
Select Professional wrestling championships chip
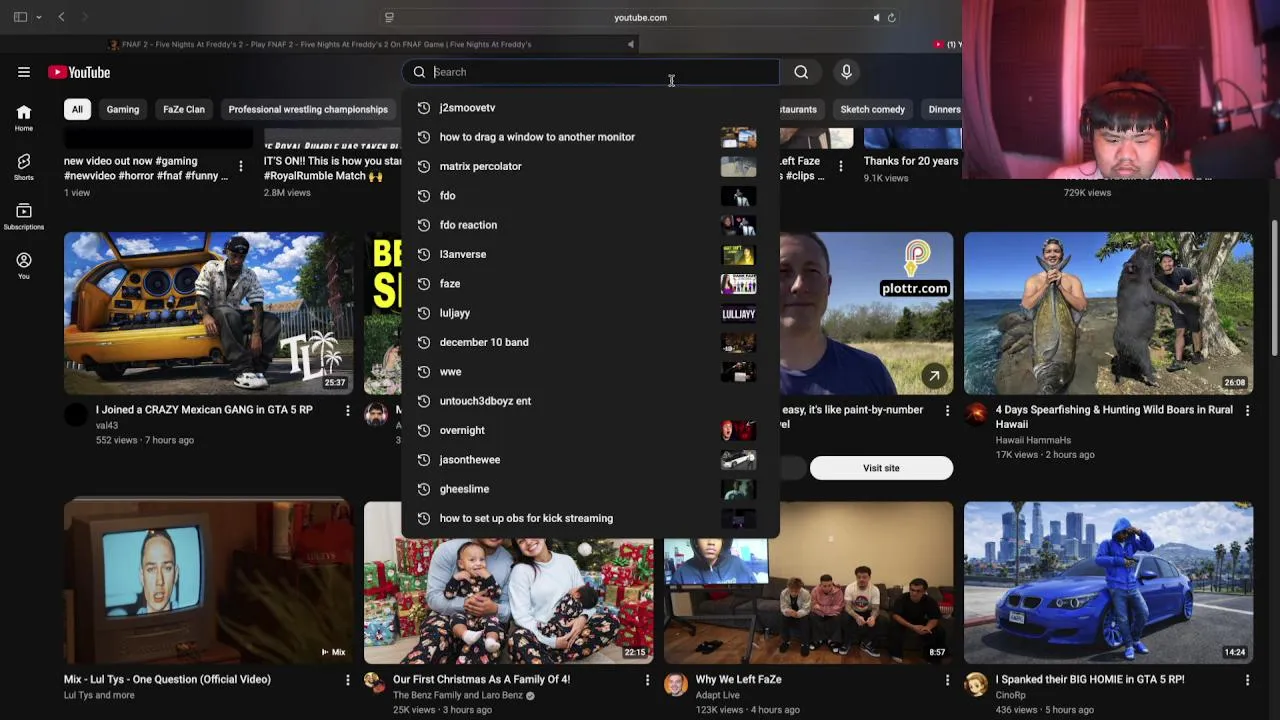tap(308, 109)
